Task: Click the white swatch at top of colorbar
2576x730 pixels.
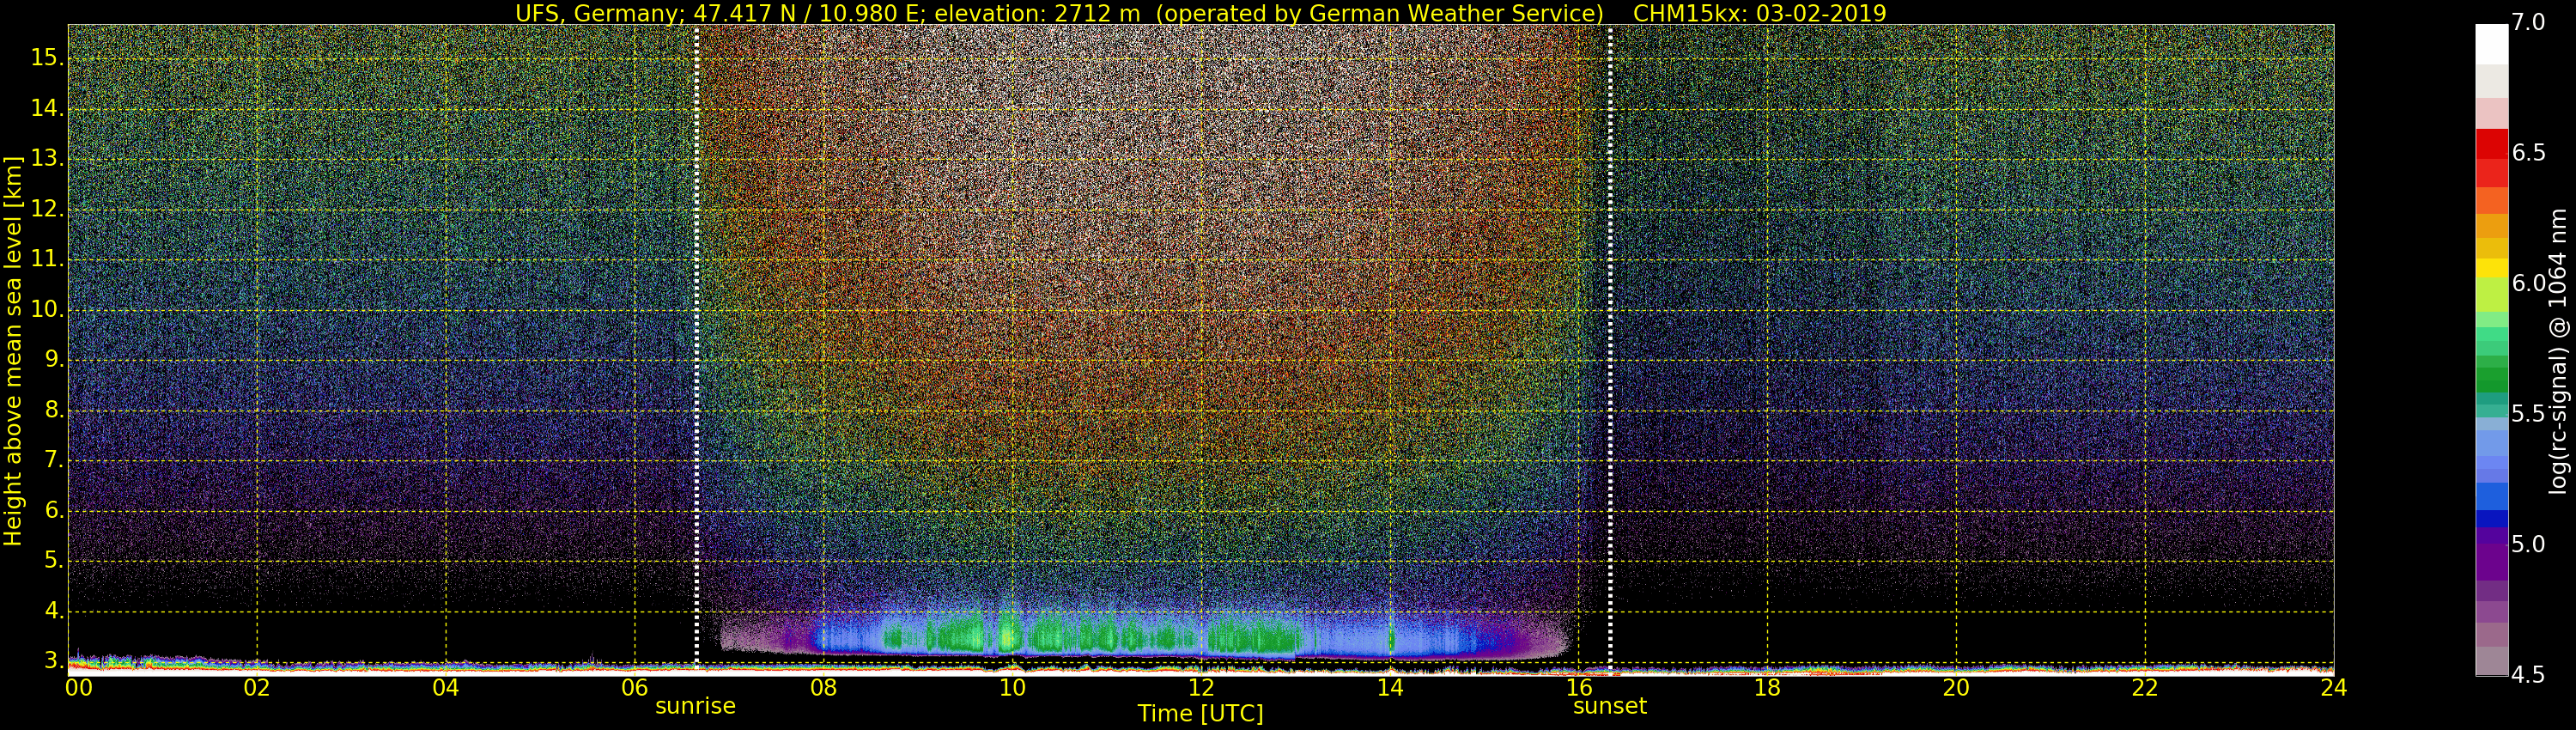Action: [2492, 44]
